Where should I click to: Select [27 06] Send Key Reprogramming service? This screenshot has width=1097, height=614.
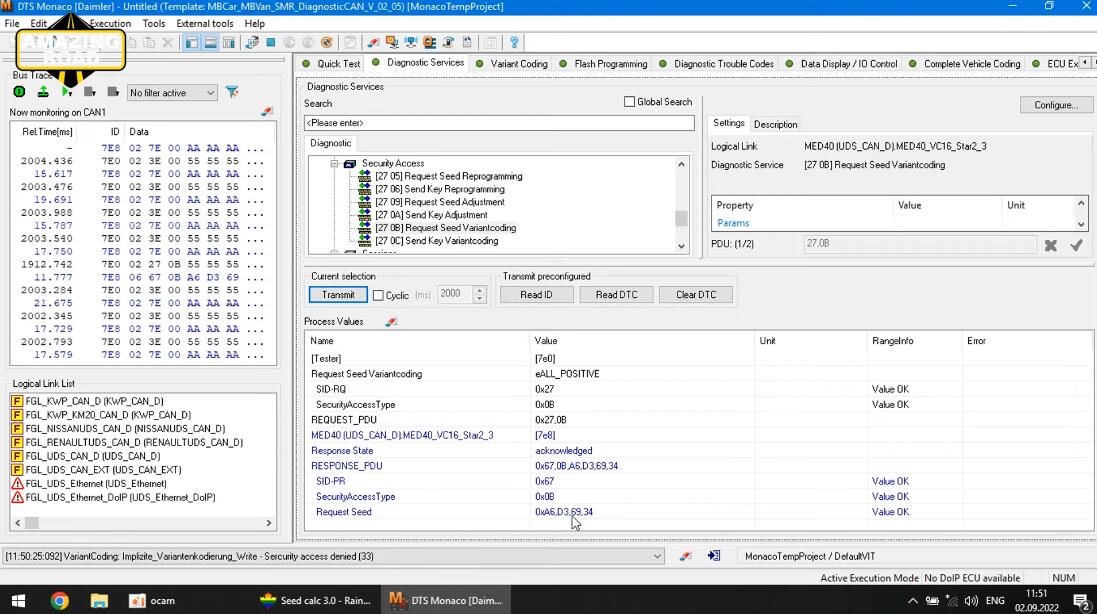coord(439,189)
